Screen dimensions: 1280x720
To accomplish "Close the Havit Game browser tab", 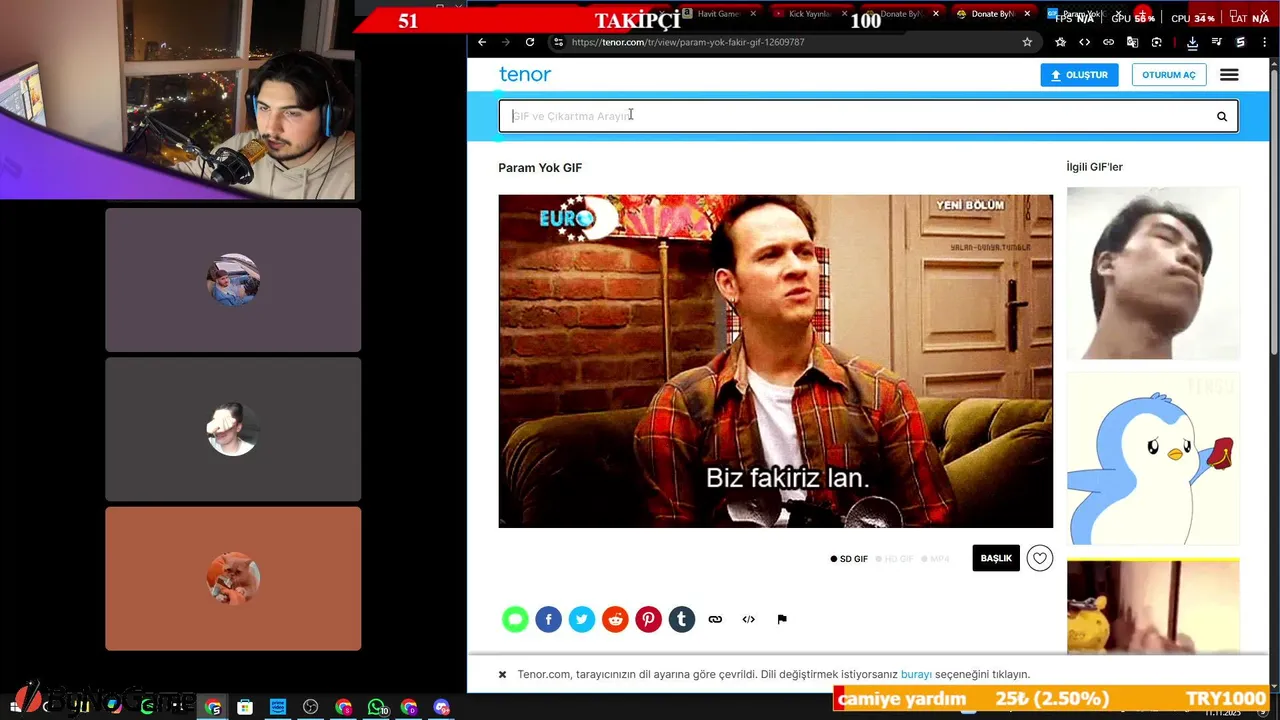I will click(754, 14).
